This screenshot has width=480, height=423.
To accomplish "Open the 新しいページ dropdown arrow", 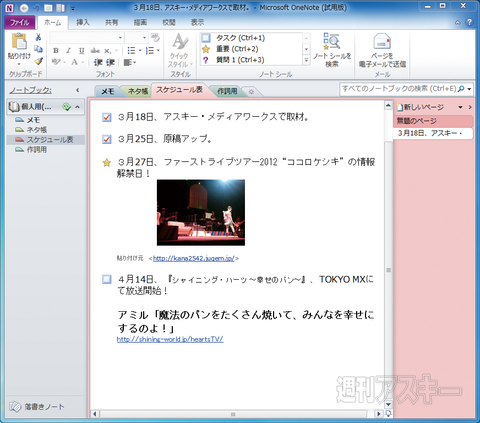I will 460,107.
